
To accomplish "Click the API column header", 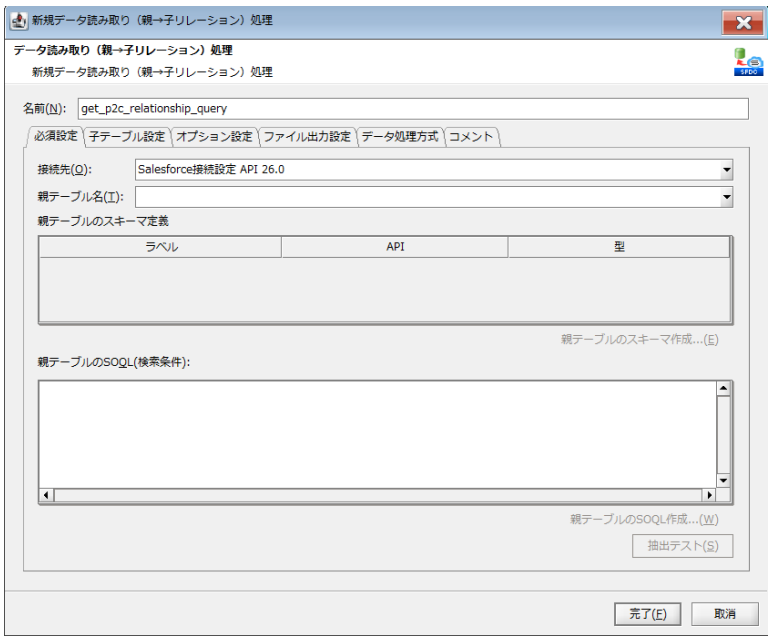I will pyautogui.click(x=395, y=247).
